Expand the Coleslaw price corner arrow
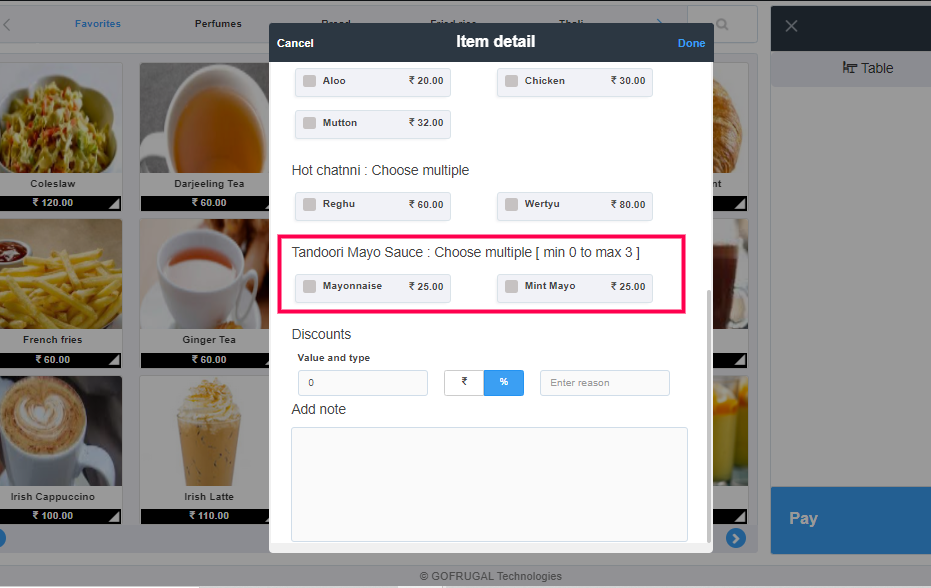The height and width of the screenshot is (588, 931). coord(114,204)
